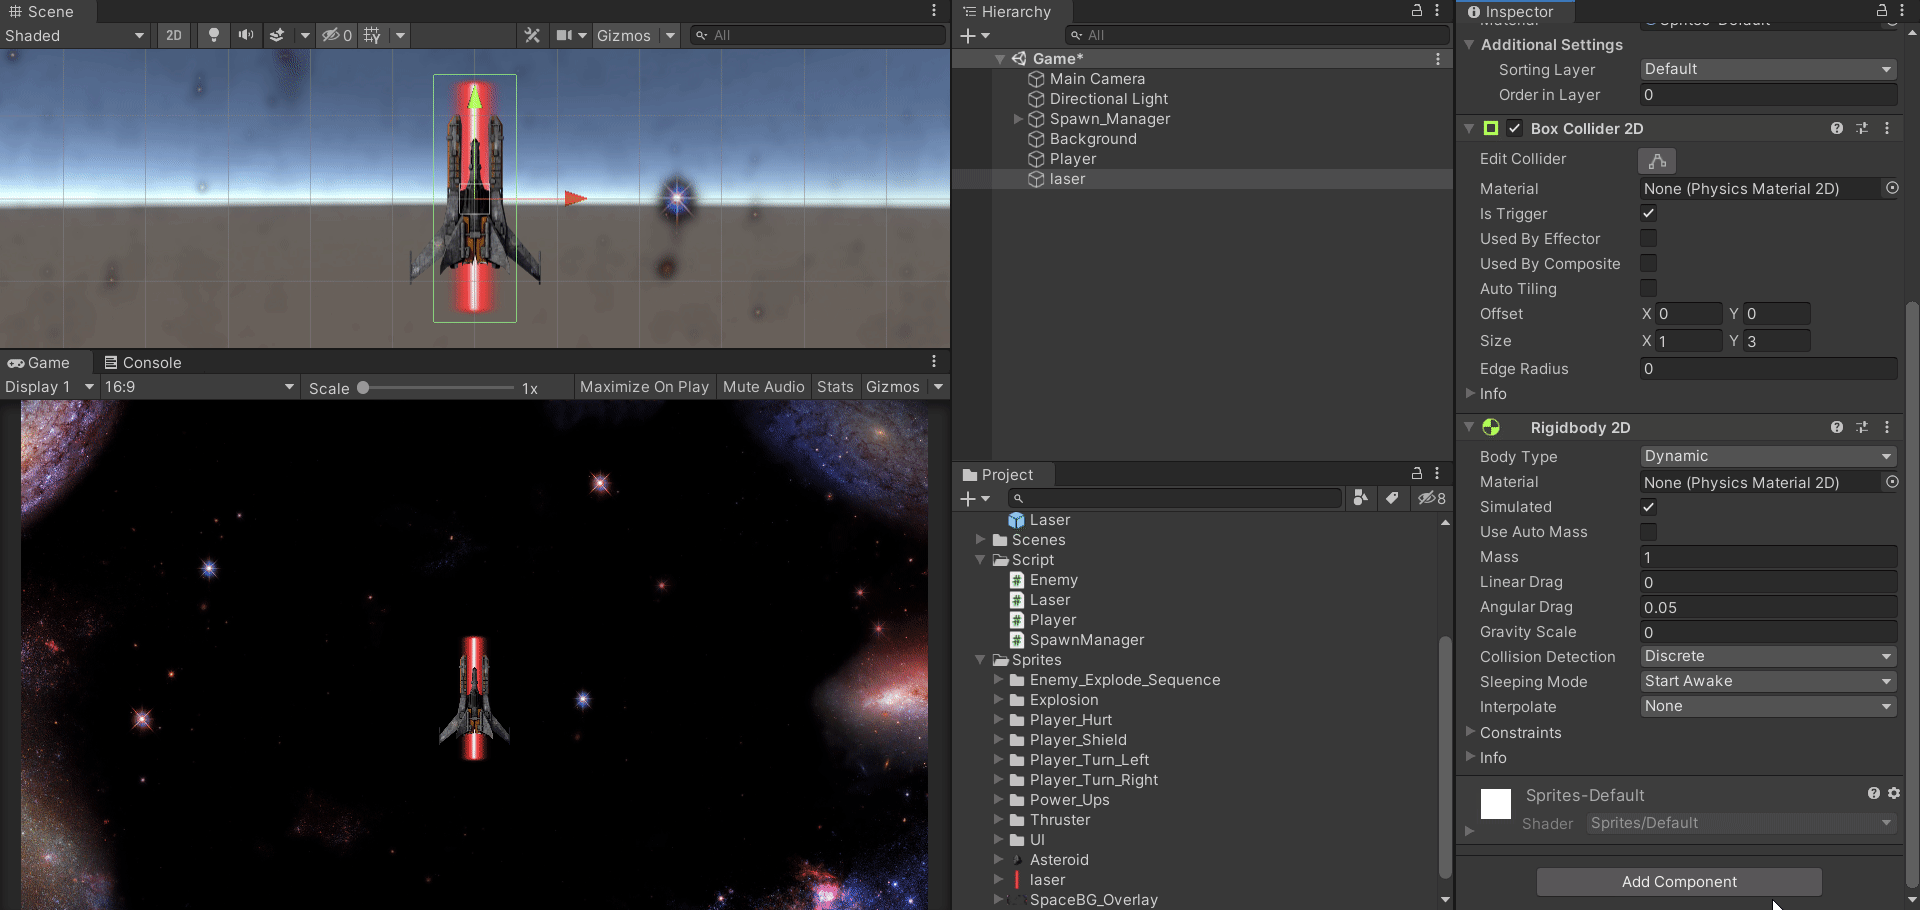This screenshot has height=910, width=1920.
Task: Open the Shaded draw mode dropdown
Action: point(75,35)
